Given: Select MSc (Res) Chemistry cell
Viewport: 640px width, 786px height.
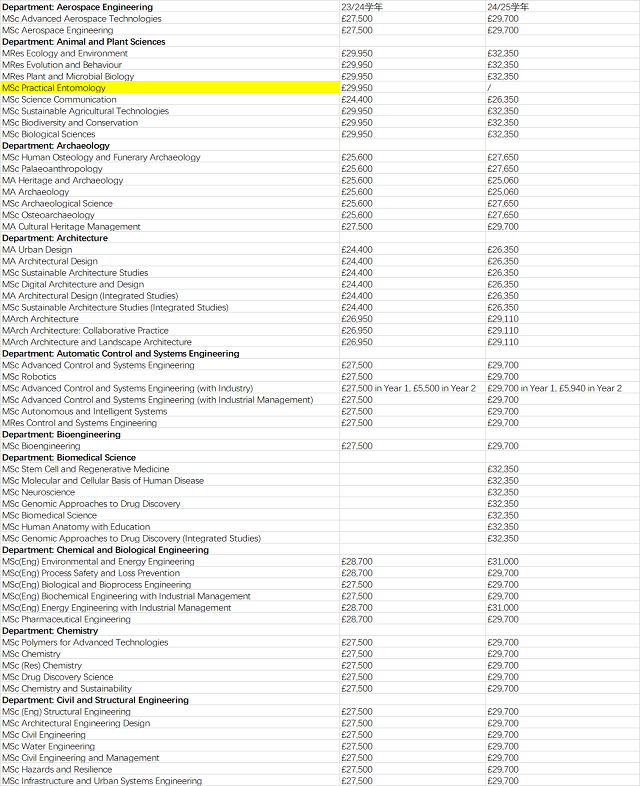Looking at the screenshot, I should click(x=170, y=665).
